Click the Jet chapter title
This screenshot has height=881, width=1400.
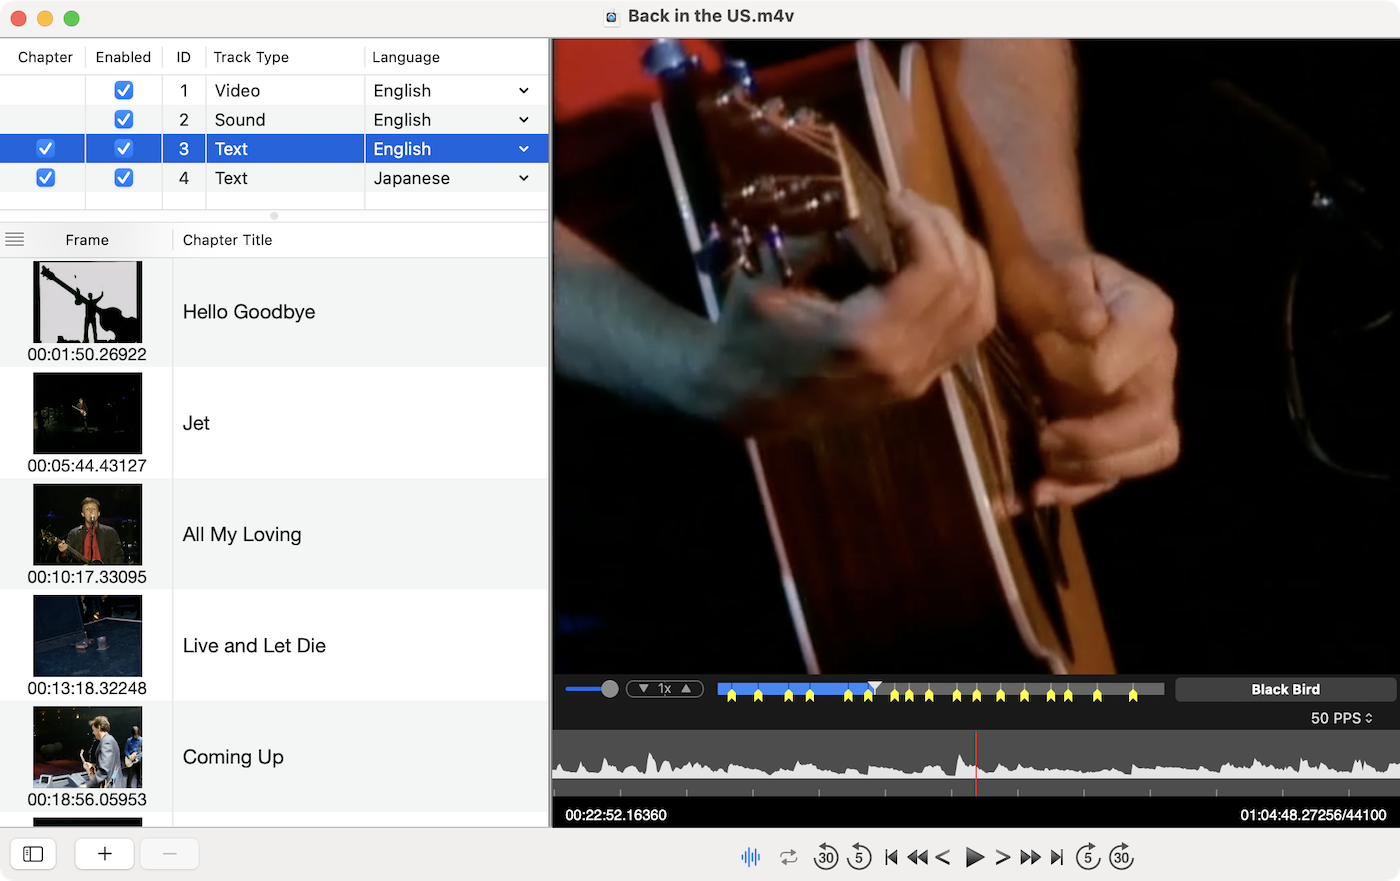(x=196, y=423)
